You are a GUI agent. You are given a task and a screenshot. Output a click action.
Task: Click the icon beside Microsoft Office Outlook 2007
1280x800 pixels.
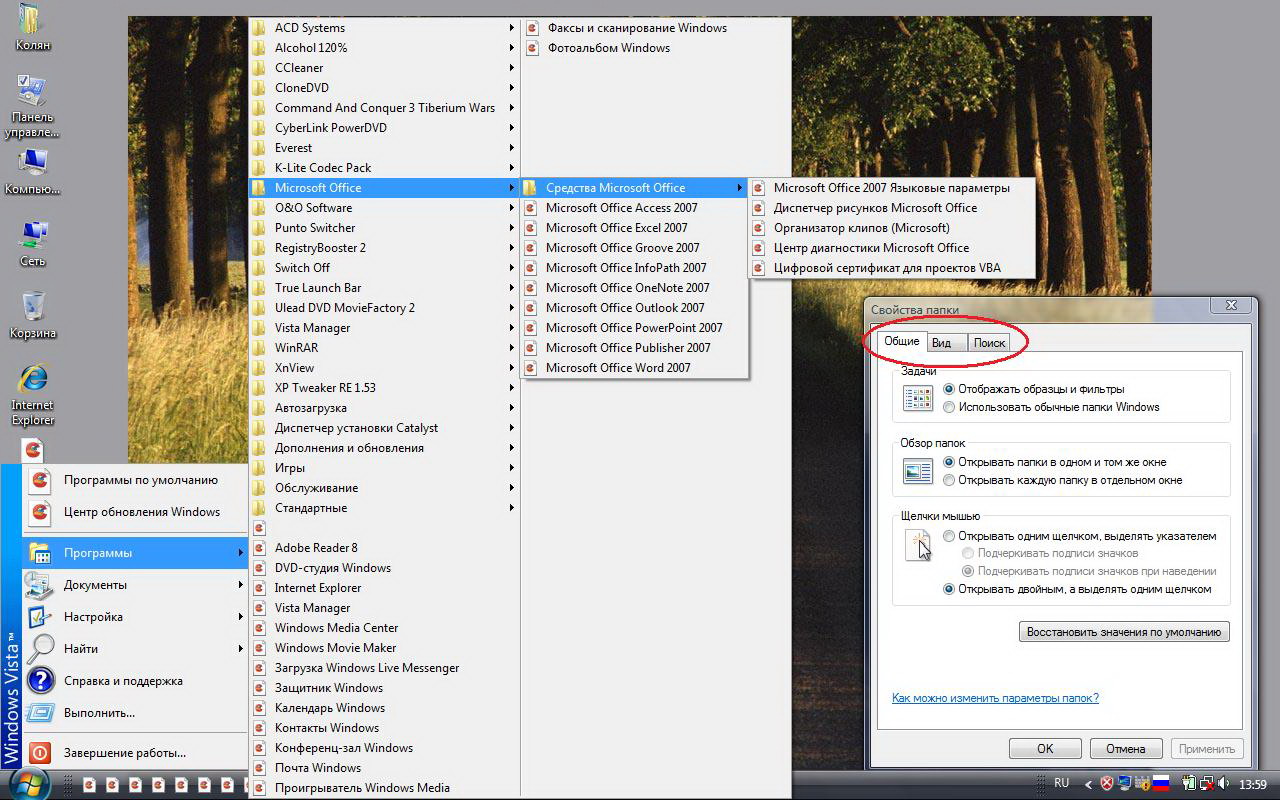coord(531,308)
